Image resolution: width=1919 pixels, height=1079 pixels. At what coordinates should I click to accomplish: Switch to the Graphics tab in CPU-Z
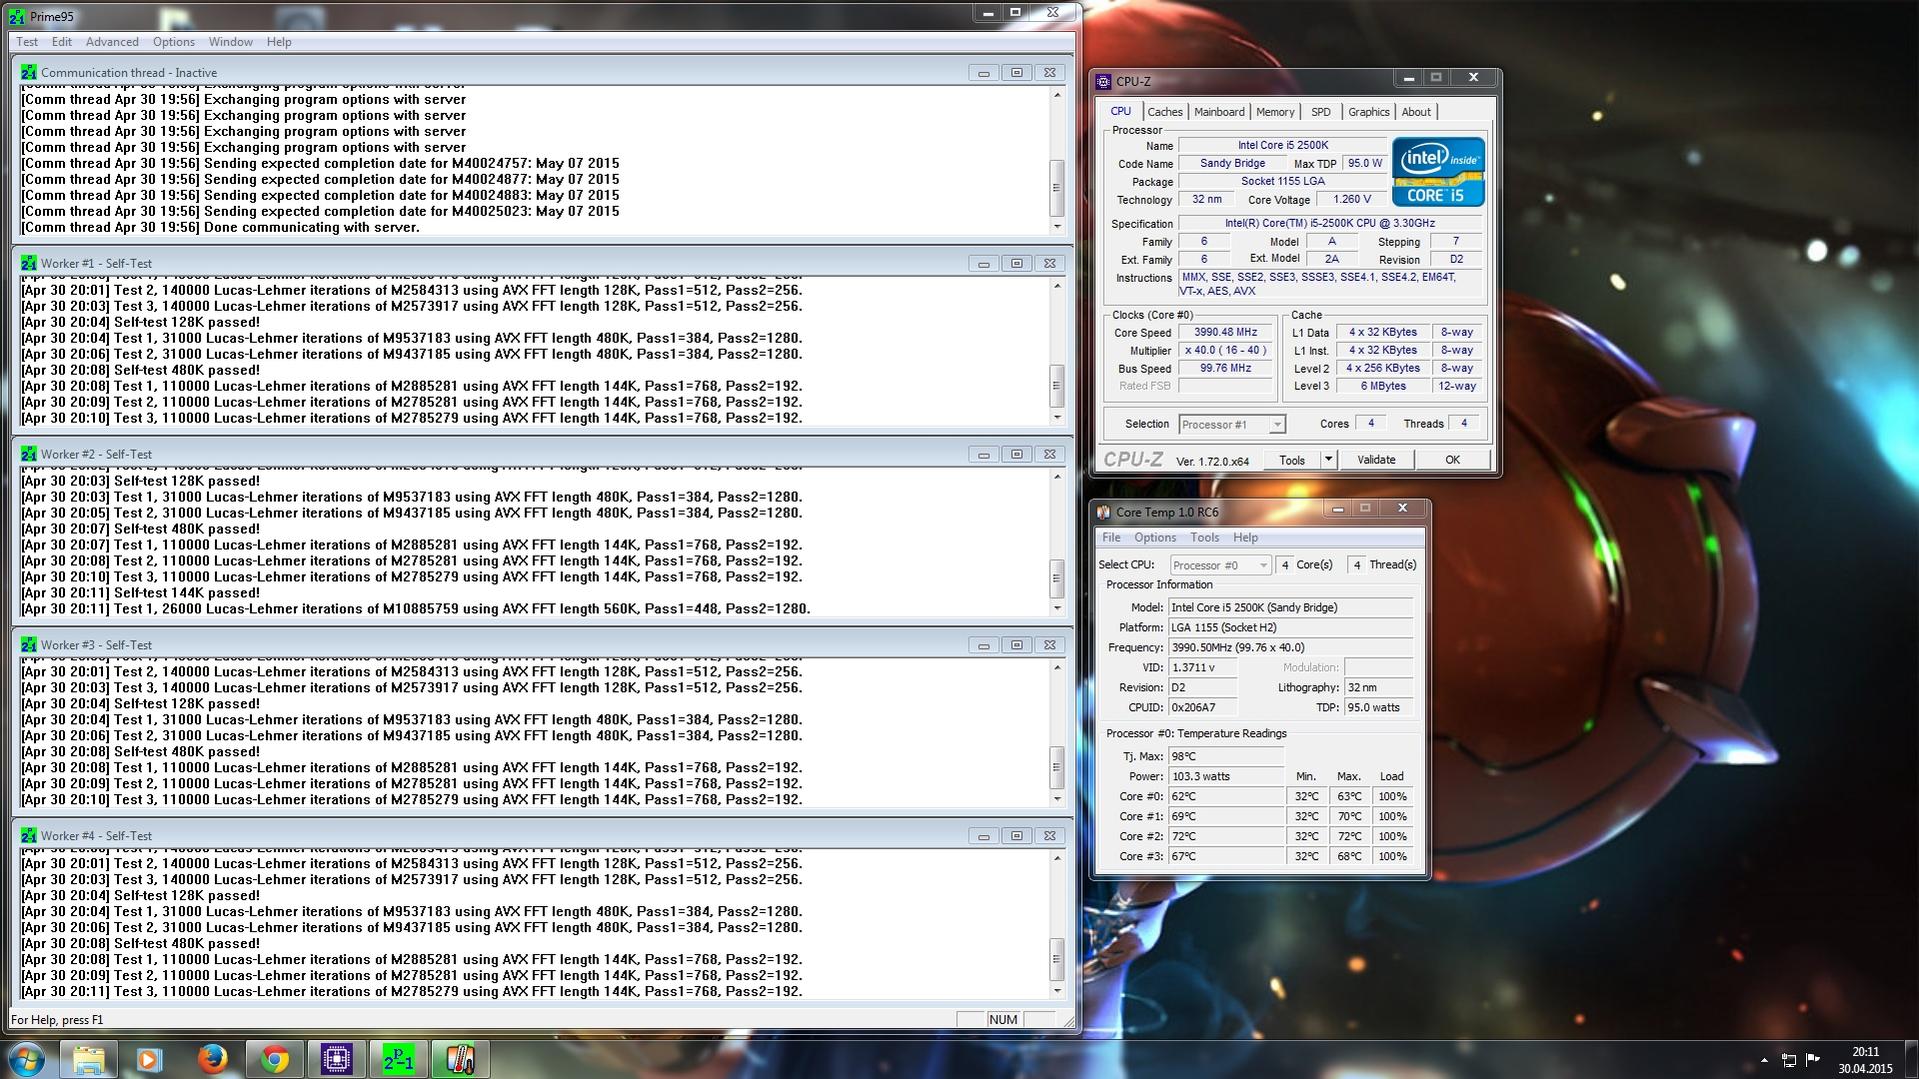(x=1368, y=112)
